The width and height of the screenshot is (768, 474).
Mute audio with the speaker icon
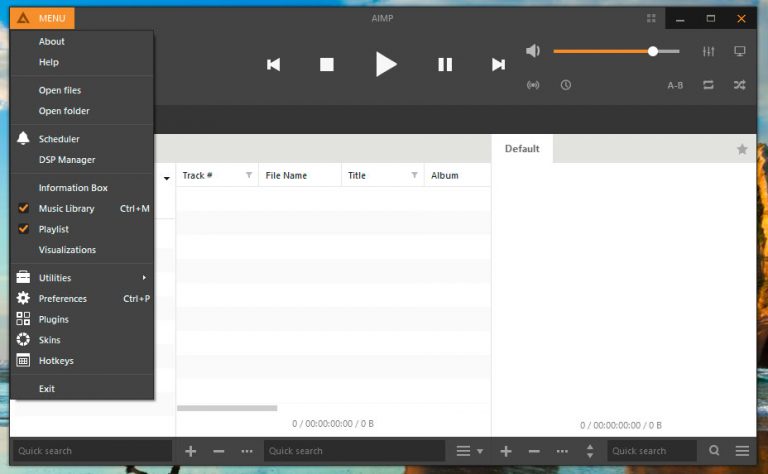533,51
